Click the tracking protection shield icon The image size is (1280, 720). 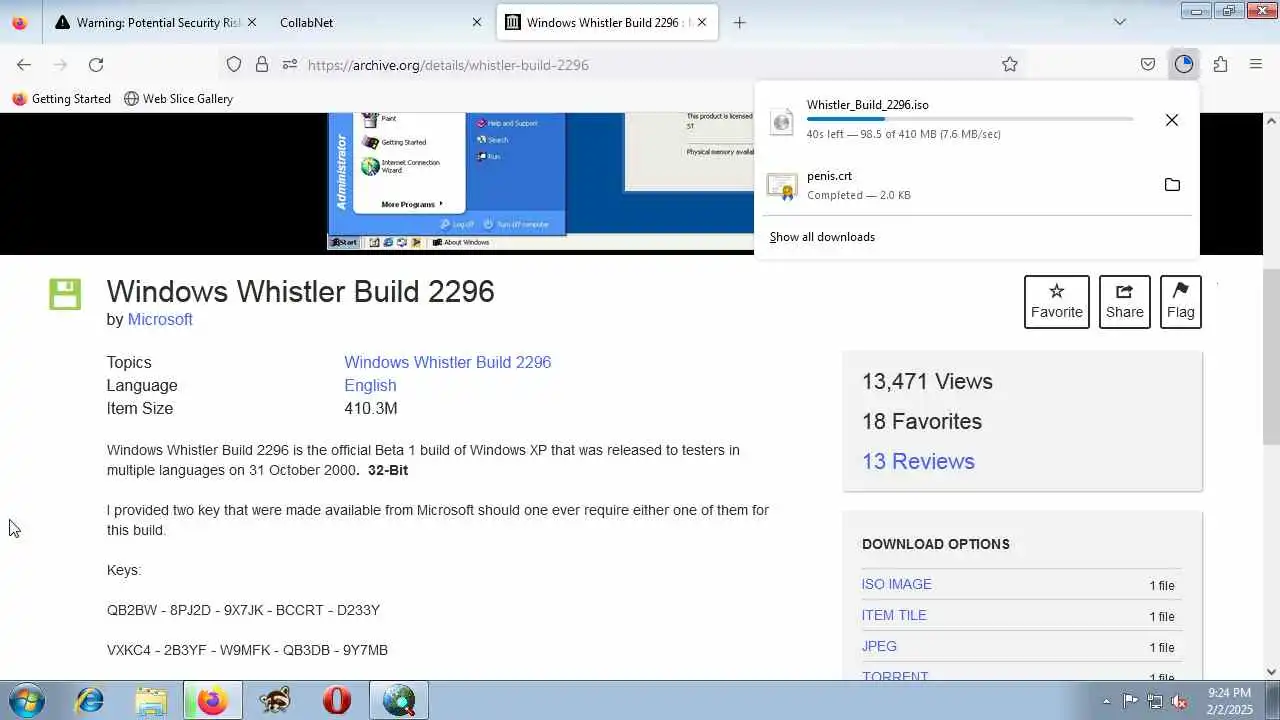(234, 64)
